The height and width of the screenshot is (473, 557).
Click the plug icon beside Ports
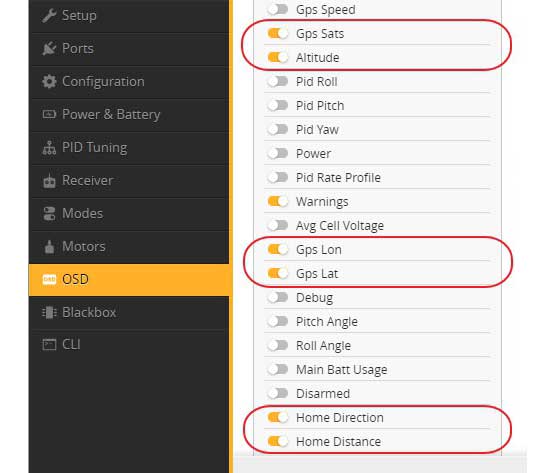pyautogui.click(x=49, y=49)
